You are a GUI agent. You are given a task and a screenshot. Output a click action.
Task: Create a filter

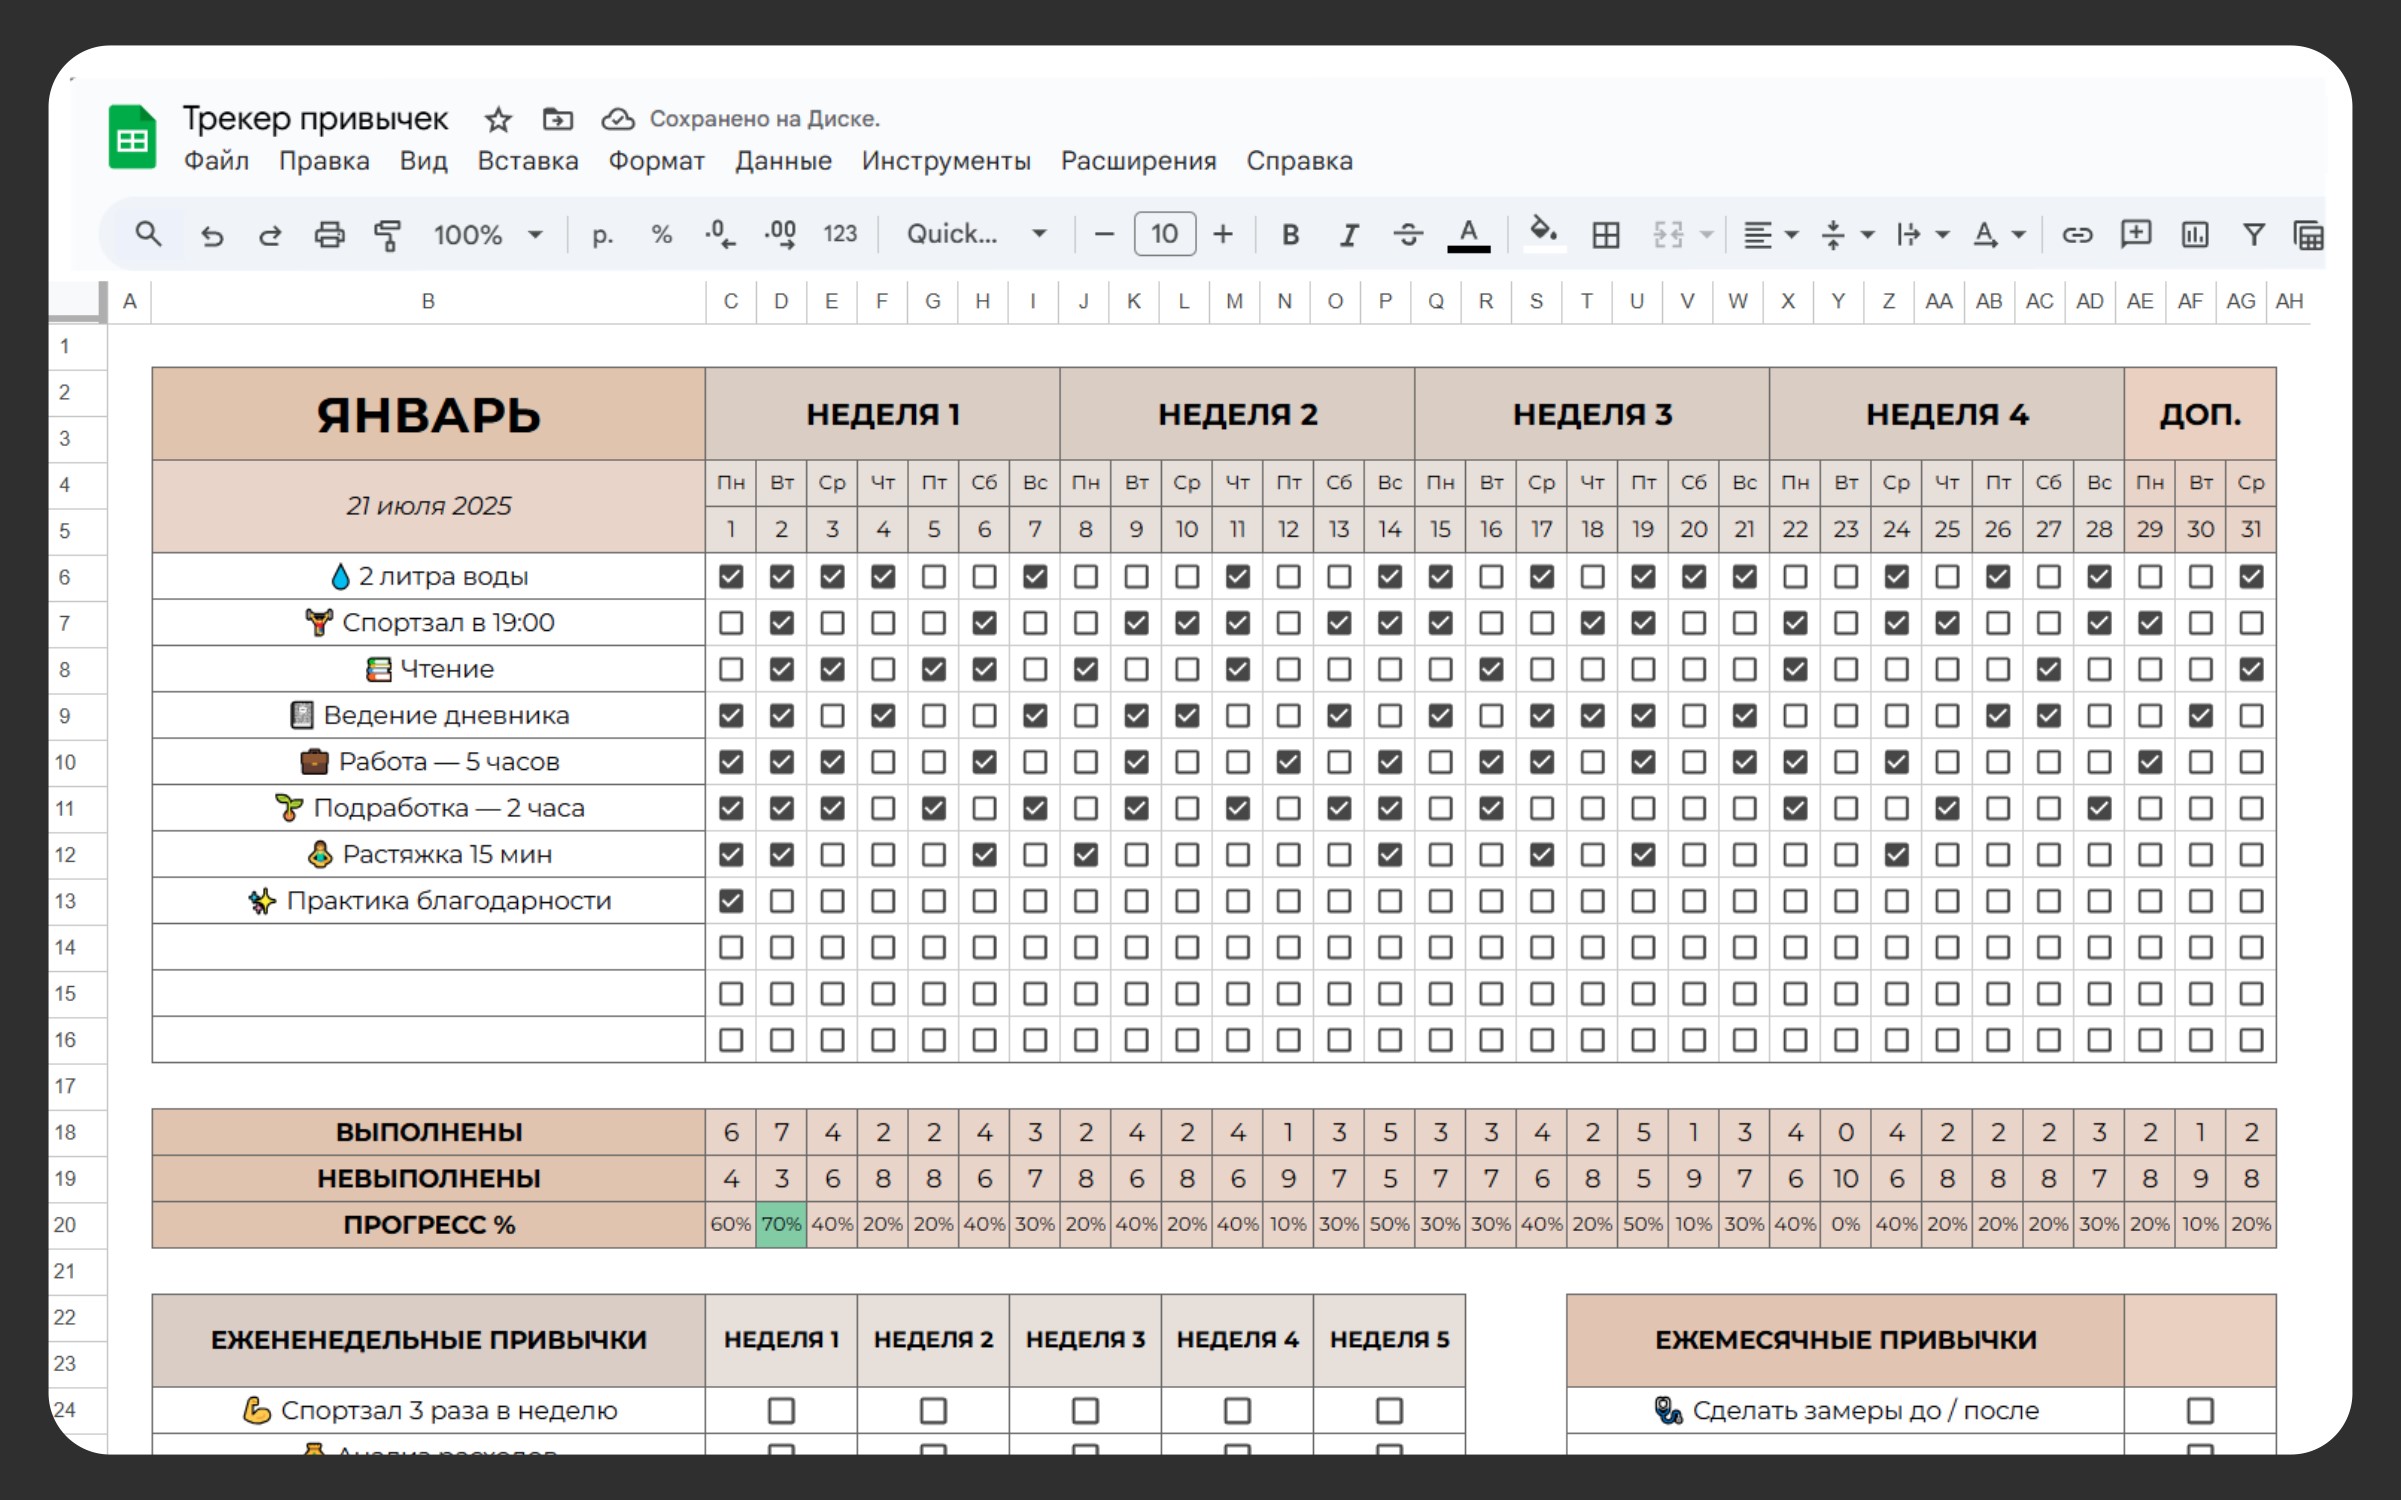pos(2254,235)
